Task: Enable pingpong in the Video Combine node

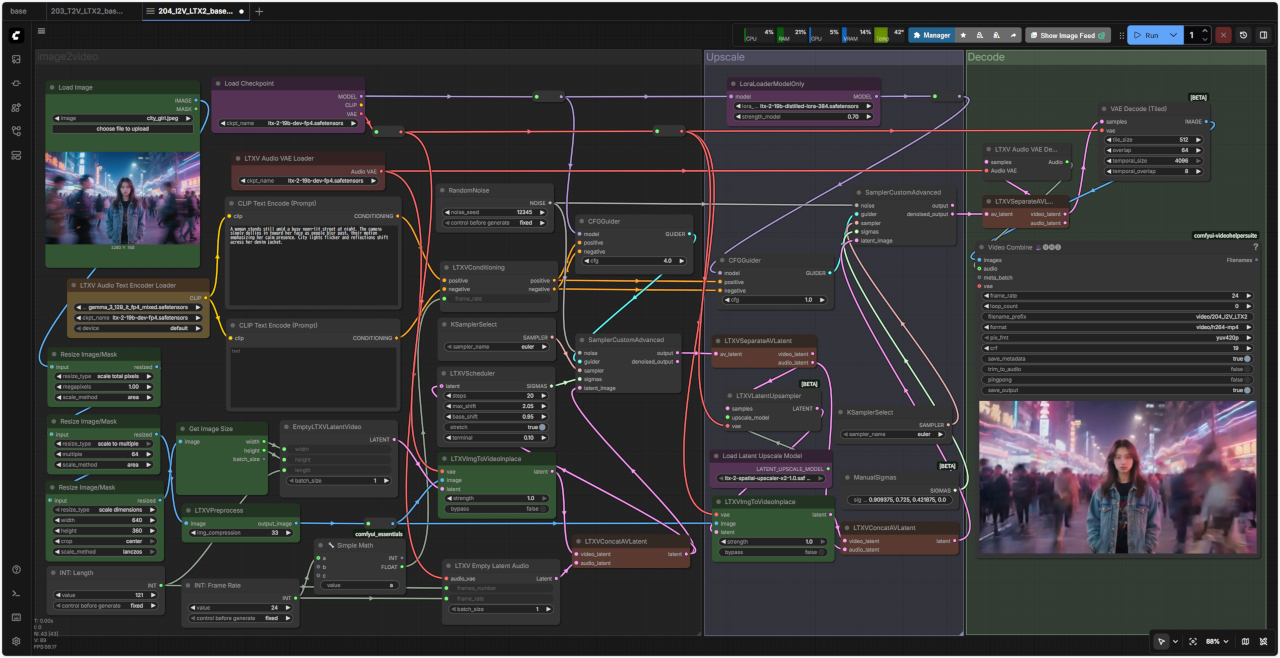Action: [1247, 380]
